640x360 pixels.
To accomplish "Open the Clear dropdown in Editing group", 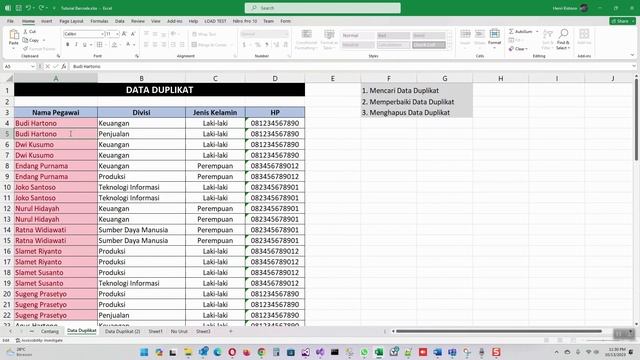I will click(x=518, y=49).
